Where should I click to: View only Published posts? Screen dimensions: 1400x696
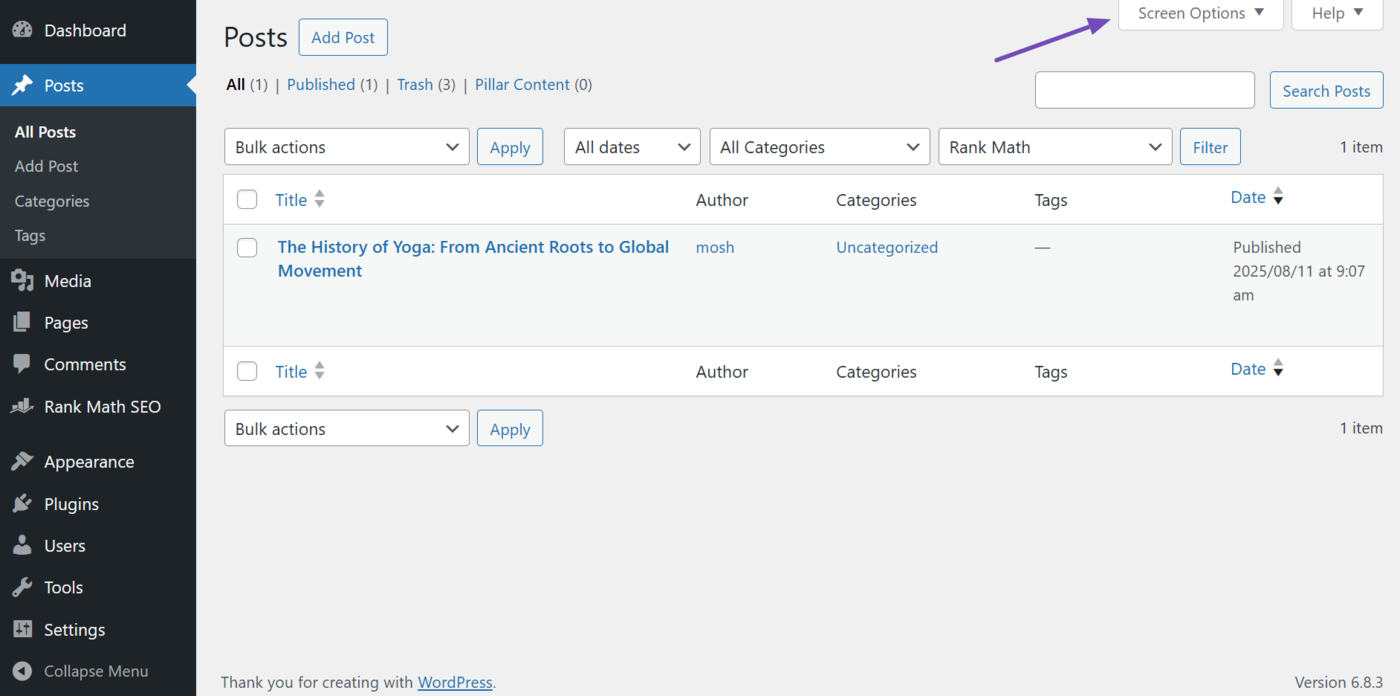322,84
